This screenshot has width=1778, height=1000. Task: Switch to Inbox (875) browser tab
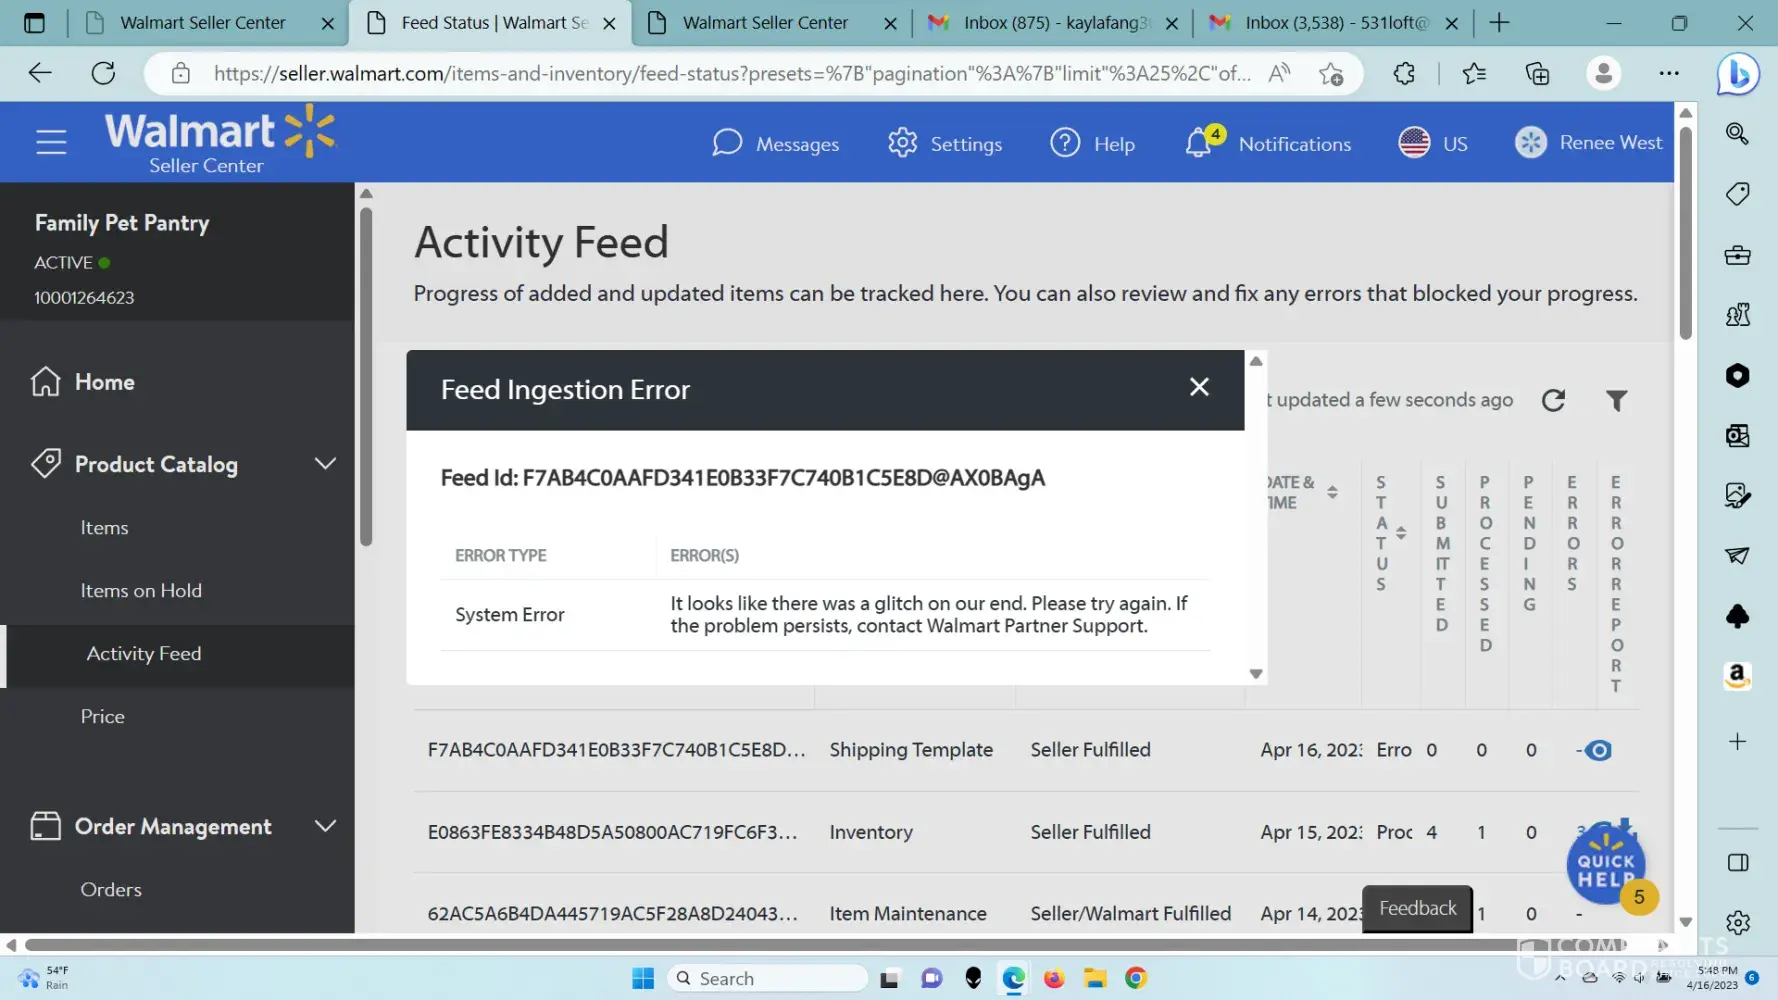1054,23
